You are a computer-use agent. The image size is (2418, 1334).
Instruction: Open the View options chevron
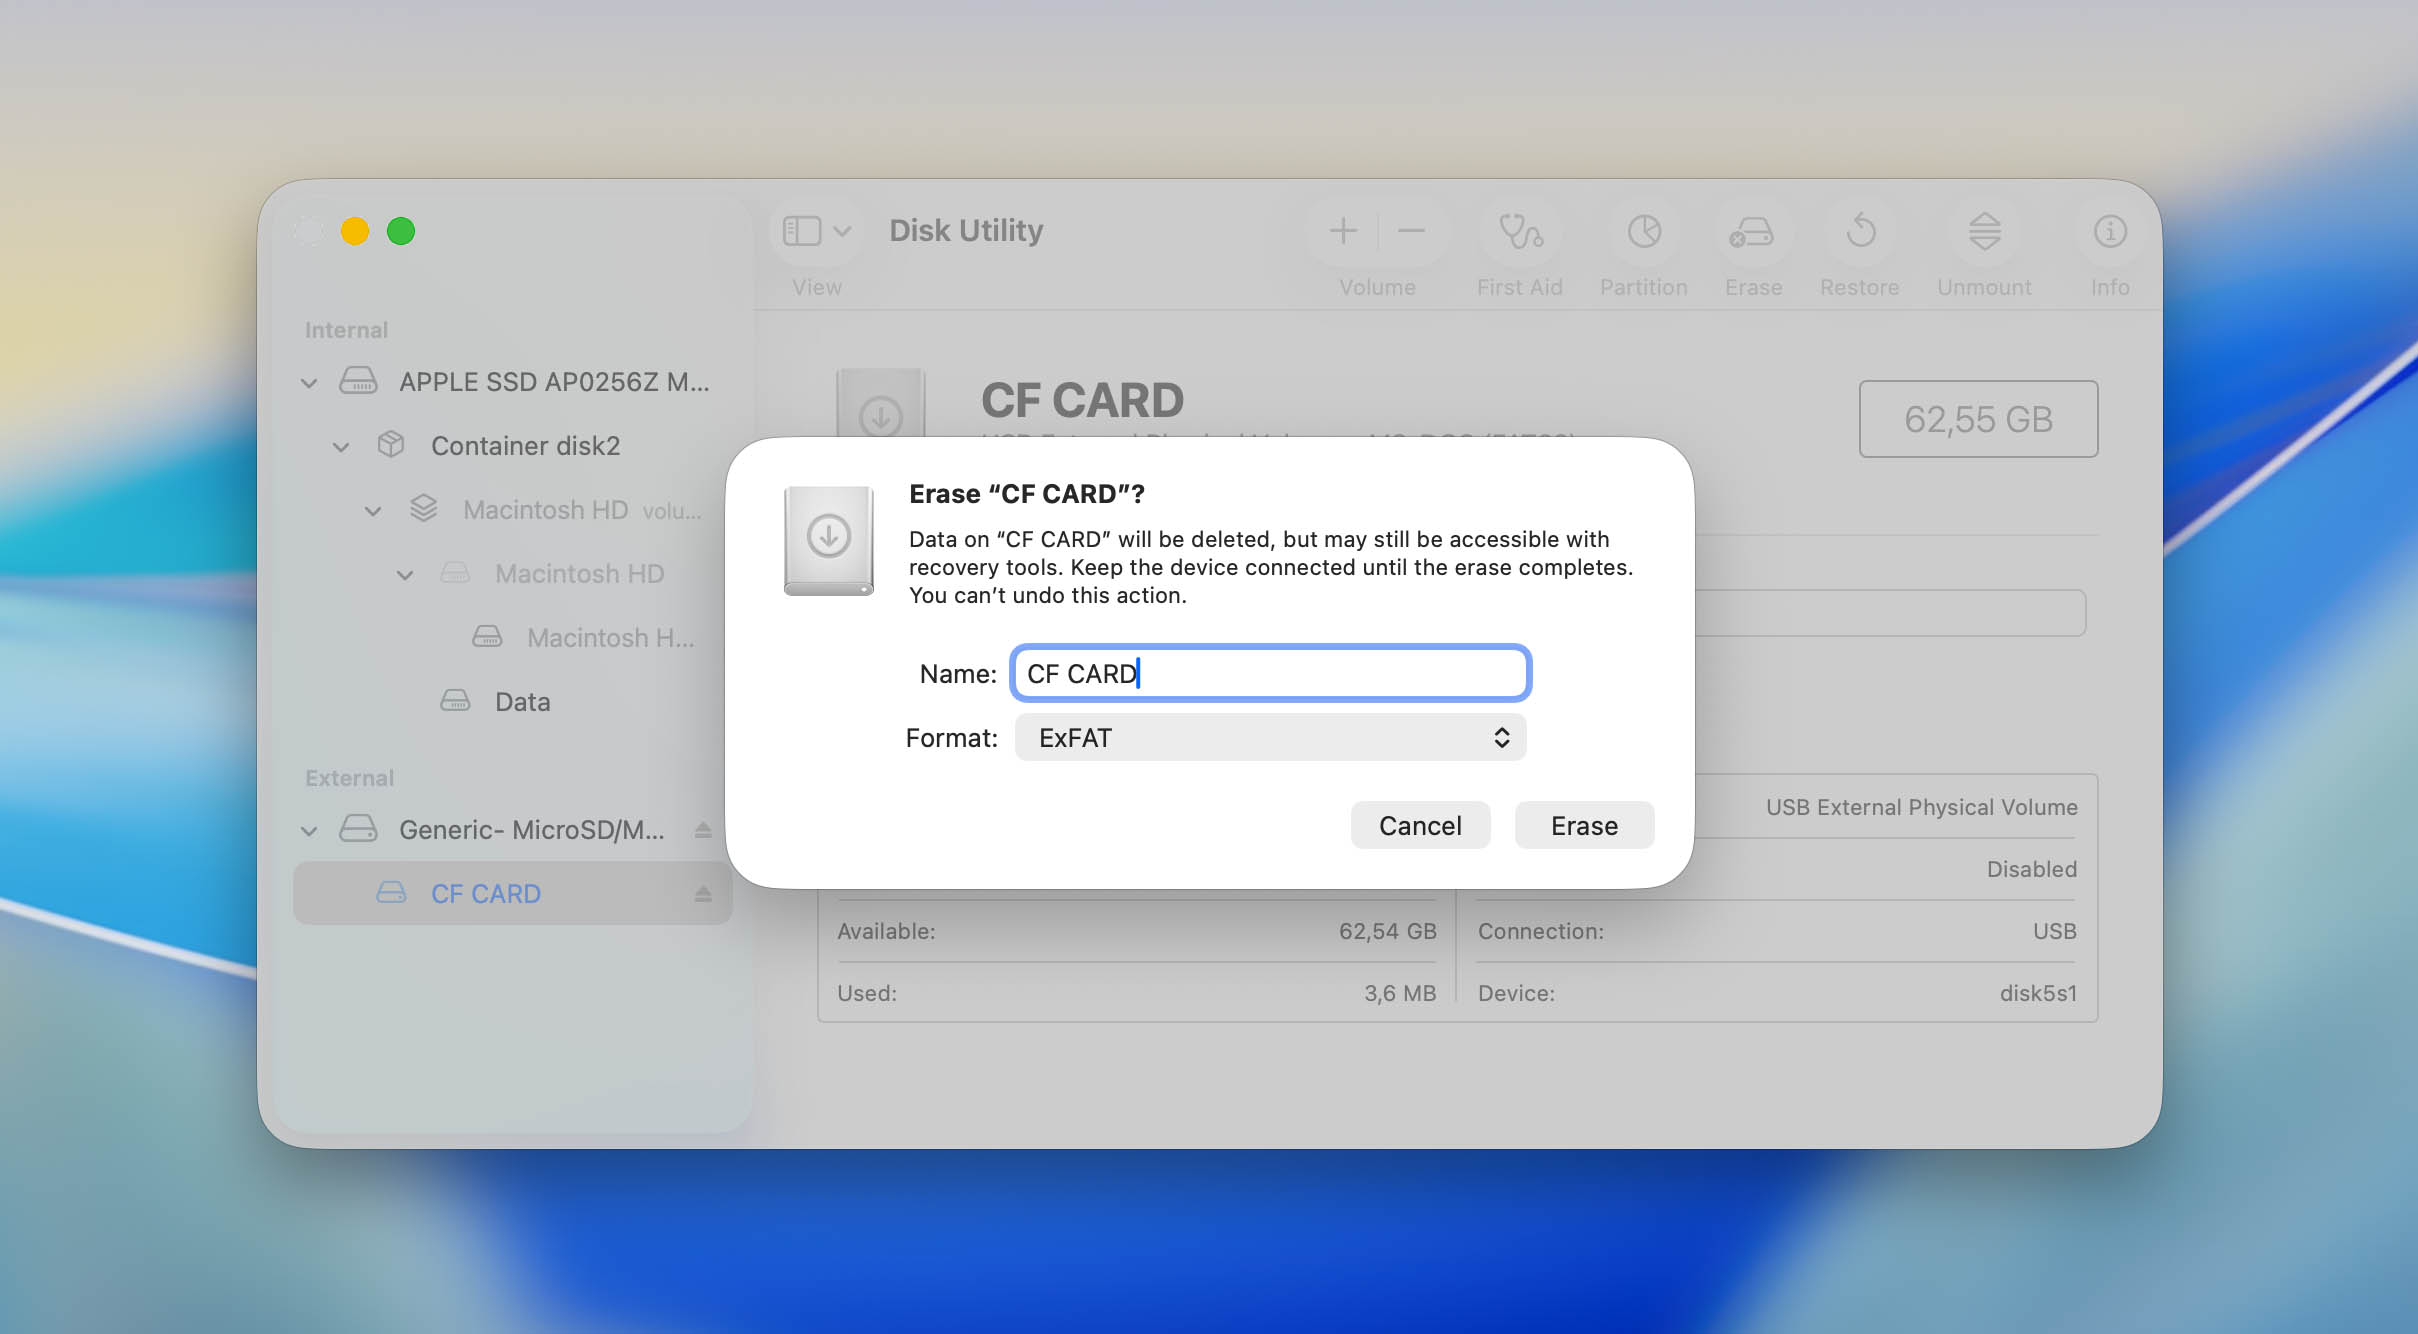[x=841, y=230]
